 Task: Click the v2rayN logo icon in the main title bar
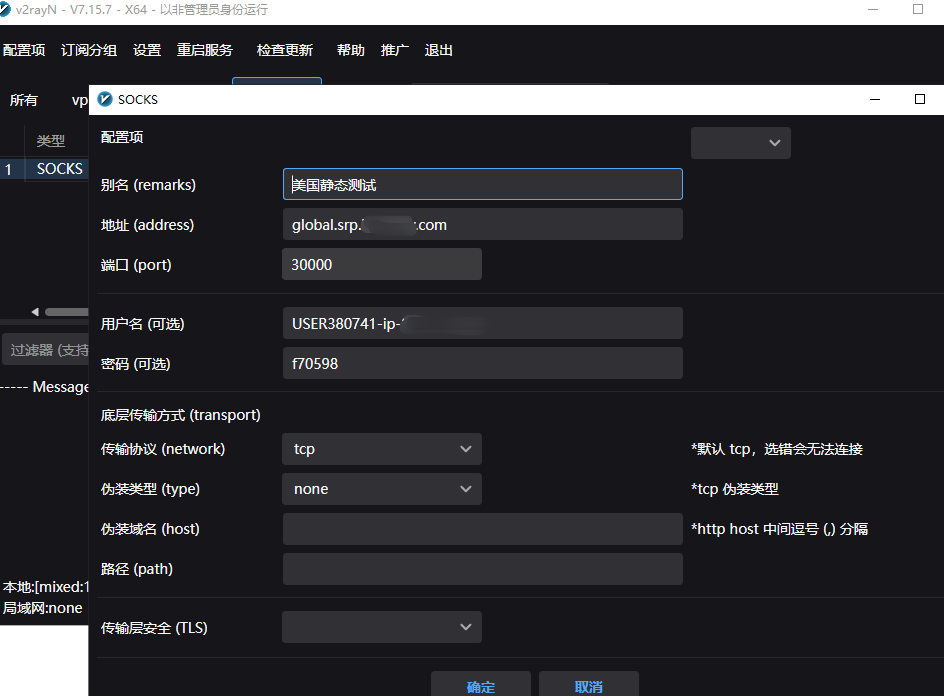pos(5,10)
